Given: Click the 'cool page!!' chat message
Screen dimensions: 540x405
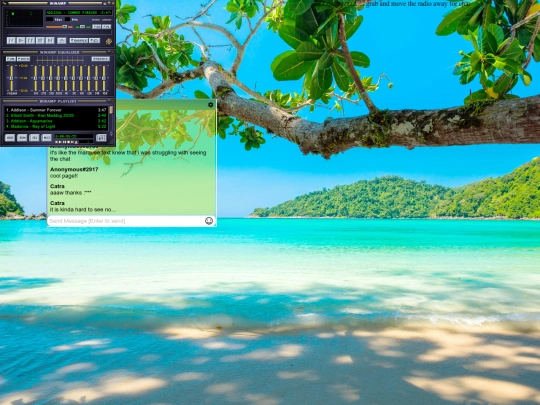Looking at the screenshot, I should 64,176.
